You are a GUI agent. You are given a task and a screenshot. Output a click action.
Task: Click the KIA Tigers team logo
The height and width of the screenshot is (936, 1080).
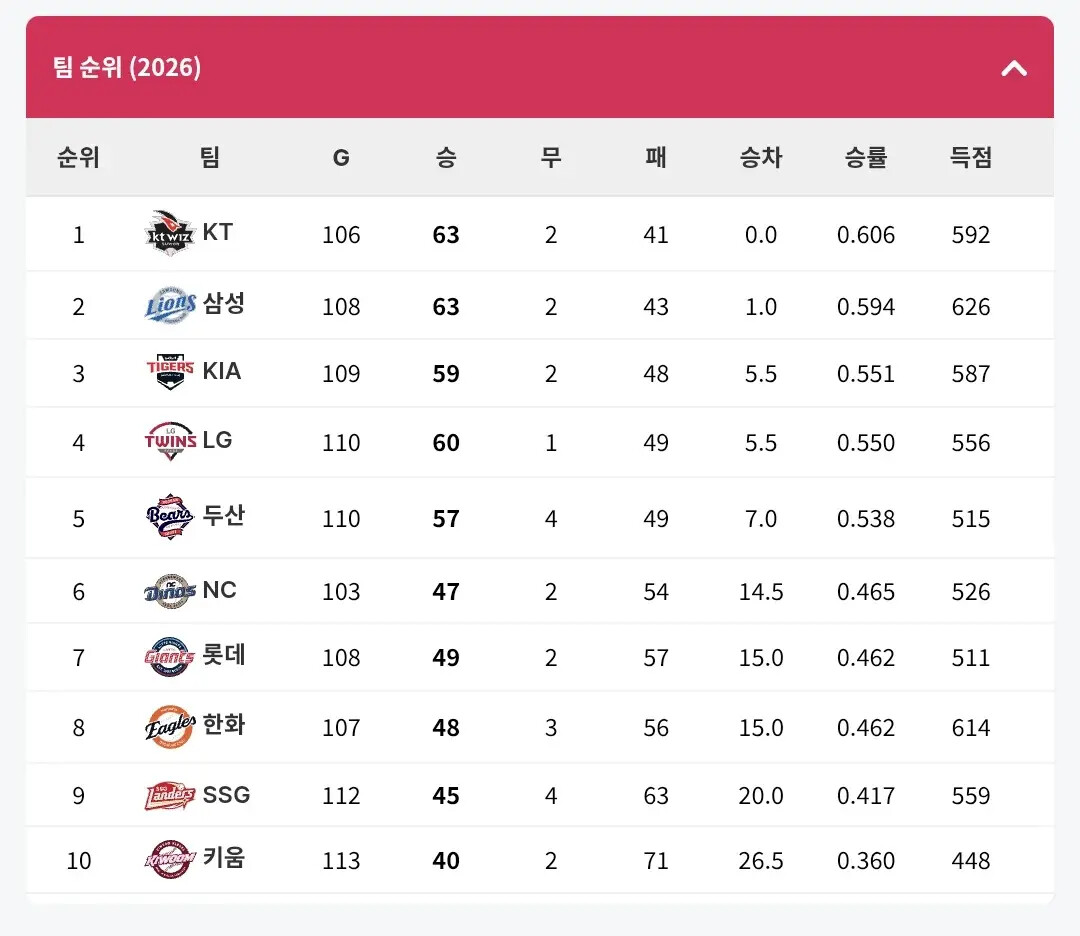click(x=170, y=372)
